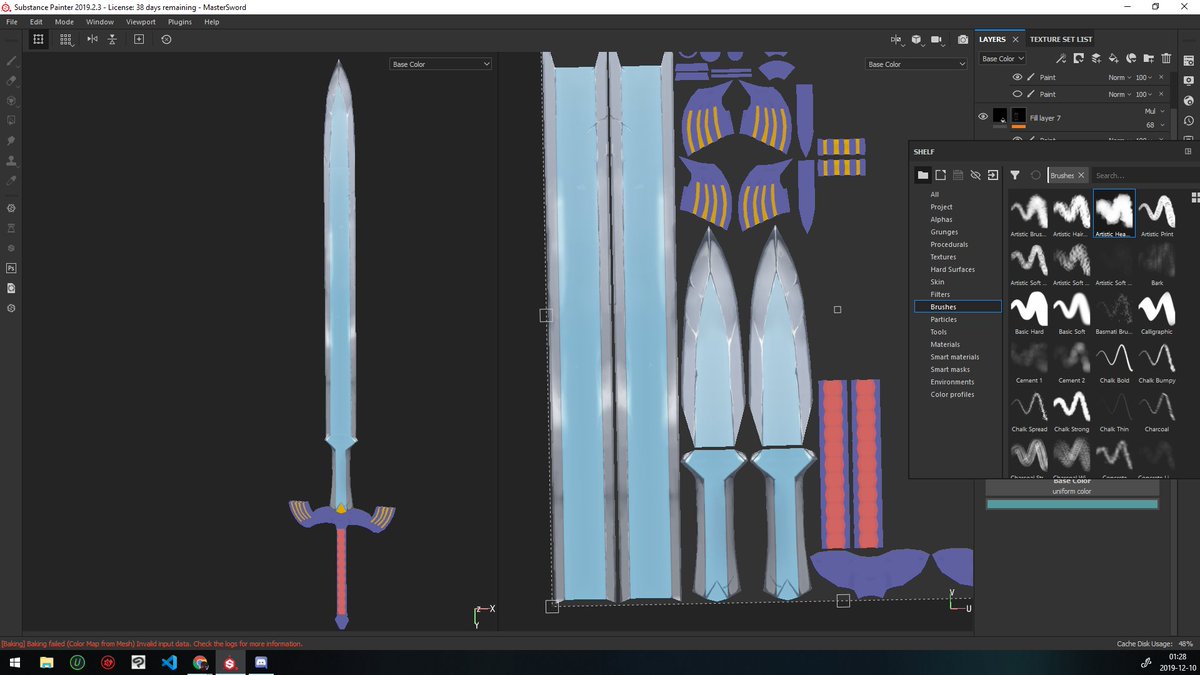Switch to Texture Set List tab
Image resolution: width=1200 pixels, height=675 pixels.
coord(1061,39)
